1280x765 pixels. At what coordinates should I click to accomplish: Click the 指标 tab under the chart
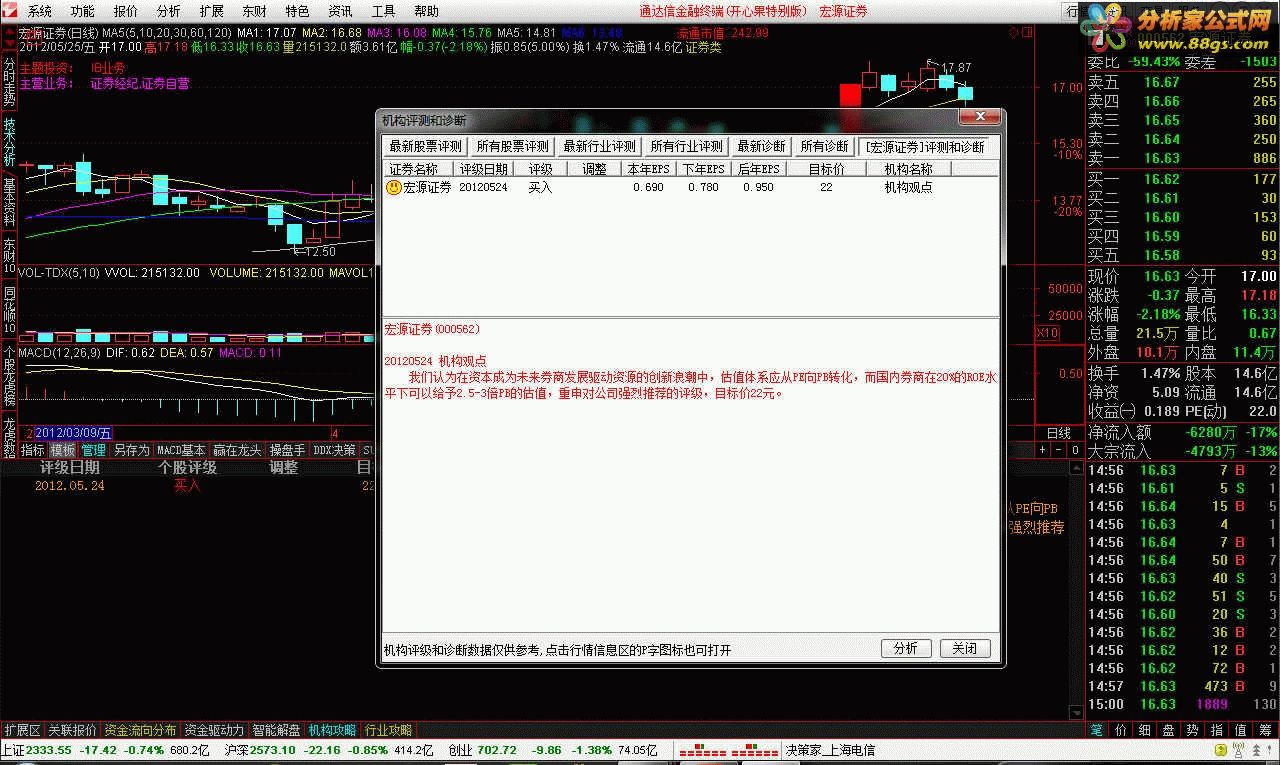coord(33,451)
